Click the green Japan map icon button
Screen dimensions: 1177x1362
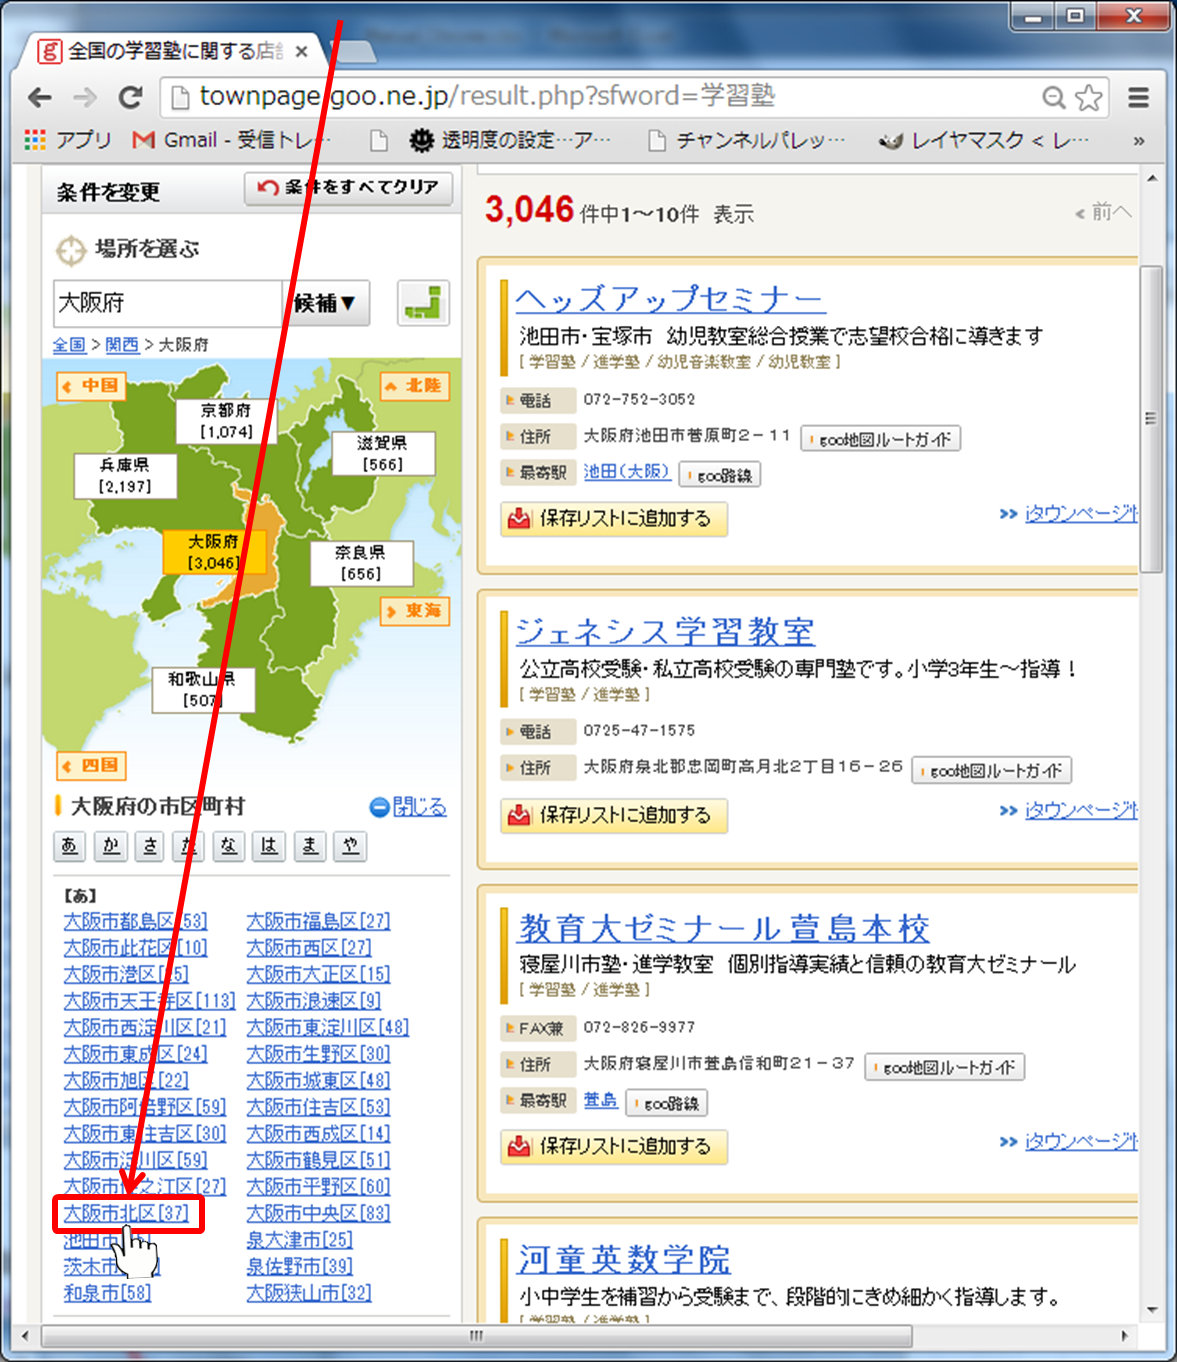coord(423,303)
